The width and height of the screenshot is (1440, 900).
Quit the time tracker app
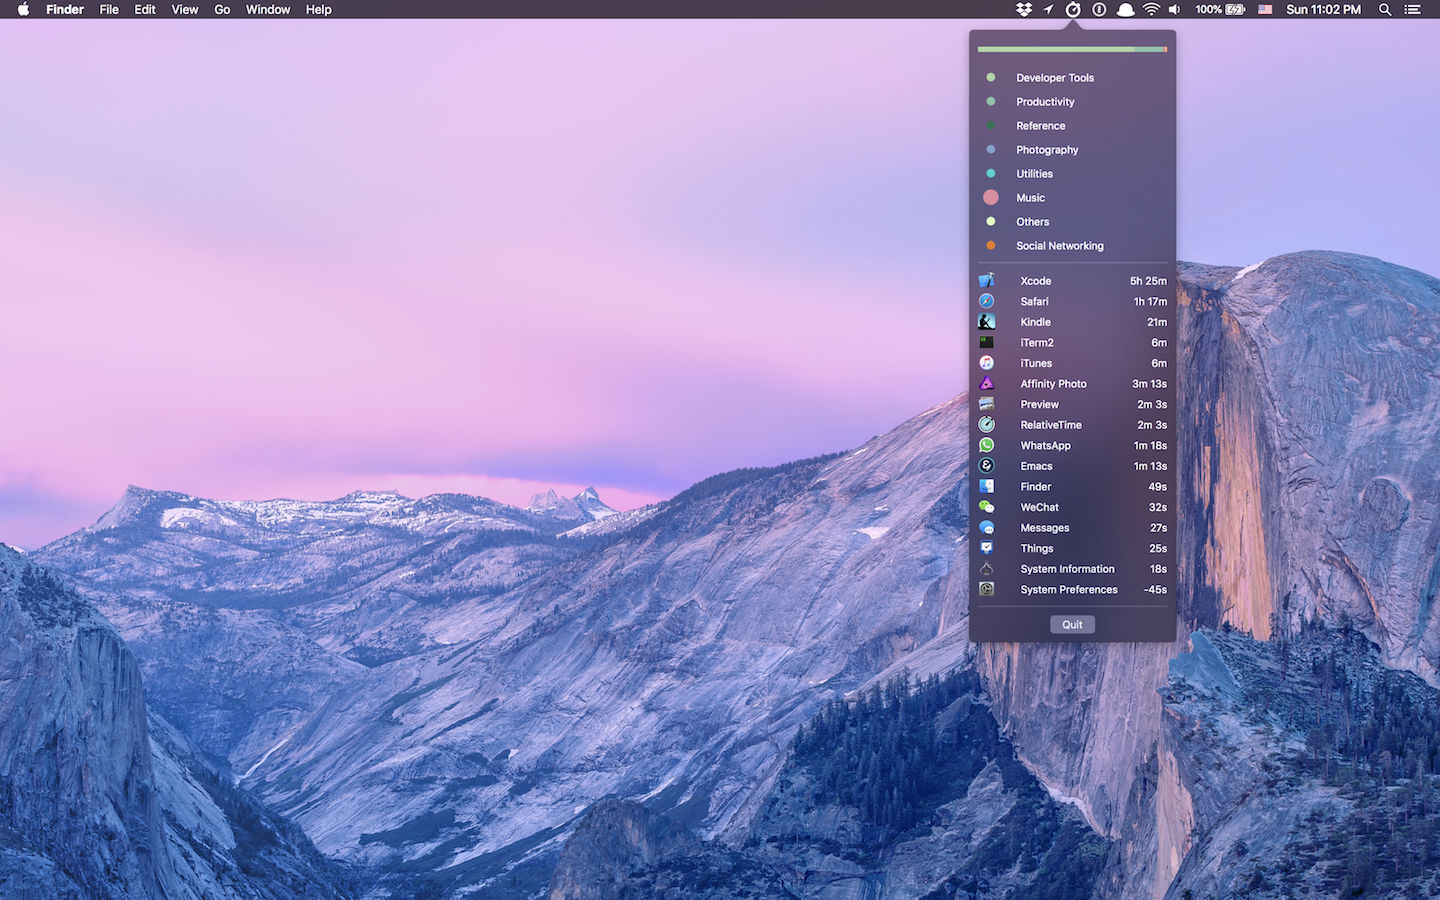(1072, 624)
